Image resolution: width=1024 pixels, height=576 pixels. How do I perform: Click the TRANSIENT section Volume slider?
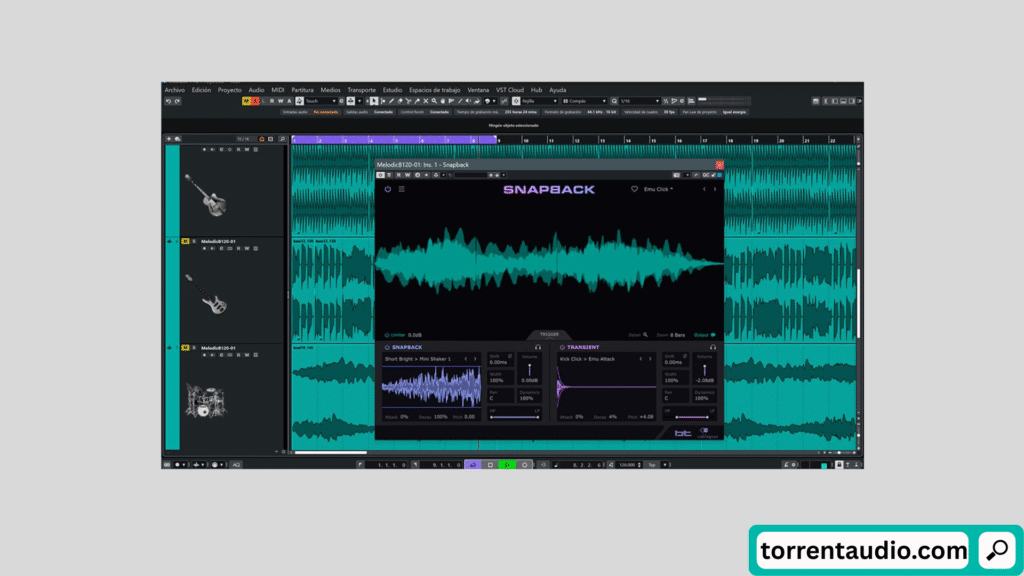[x=705, y=370]
